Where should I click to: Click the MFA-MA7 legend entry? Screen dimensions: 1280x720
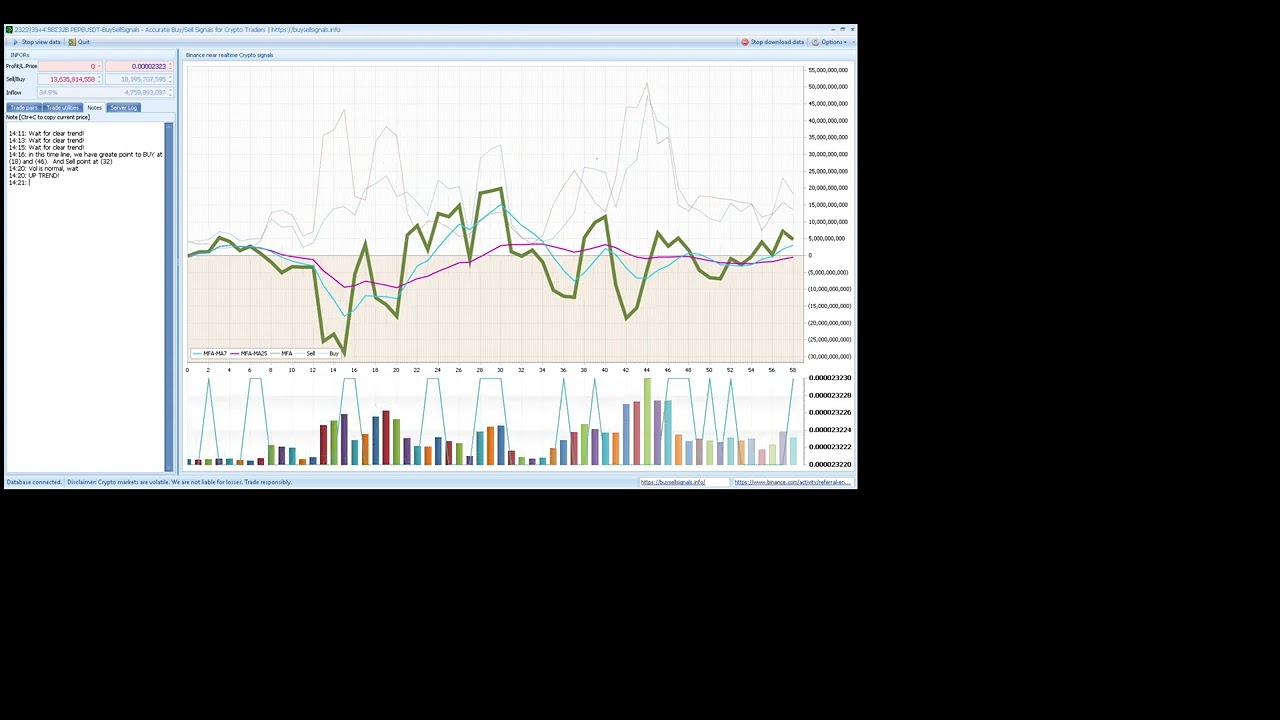[210, 353]
